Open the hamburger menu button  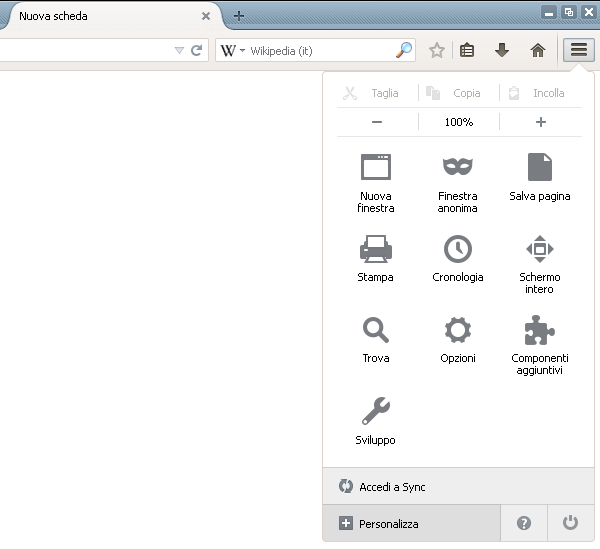(x=579, y=50)
